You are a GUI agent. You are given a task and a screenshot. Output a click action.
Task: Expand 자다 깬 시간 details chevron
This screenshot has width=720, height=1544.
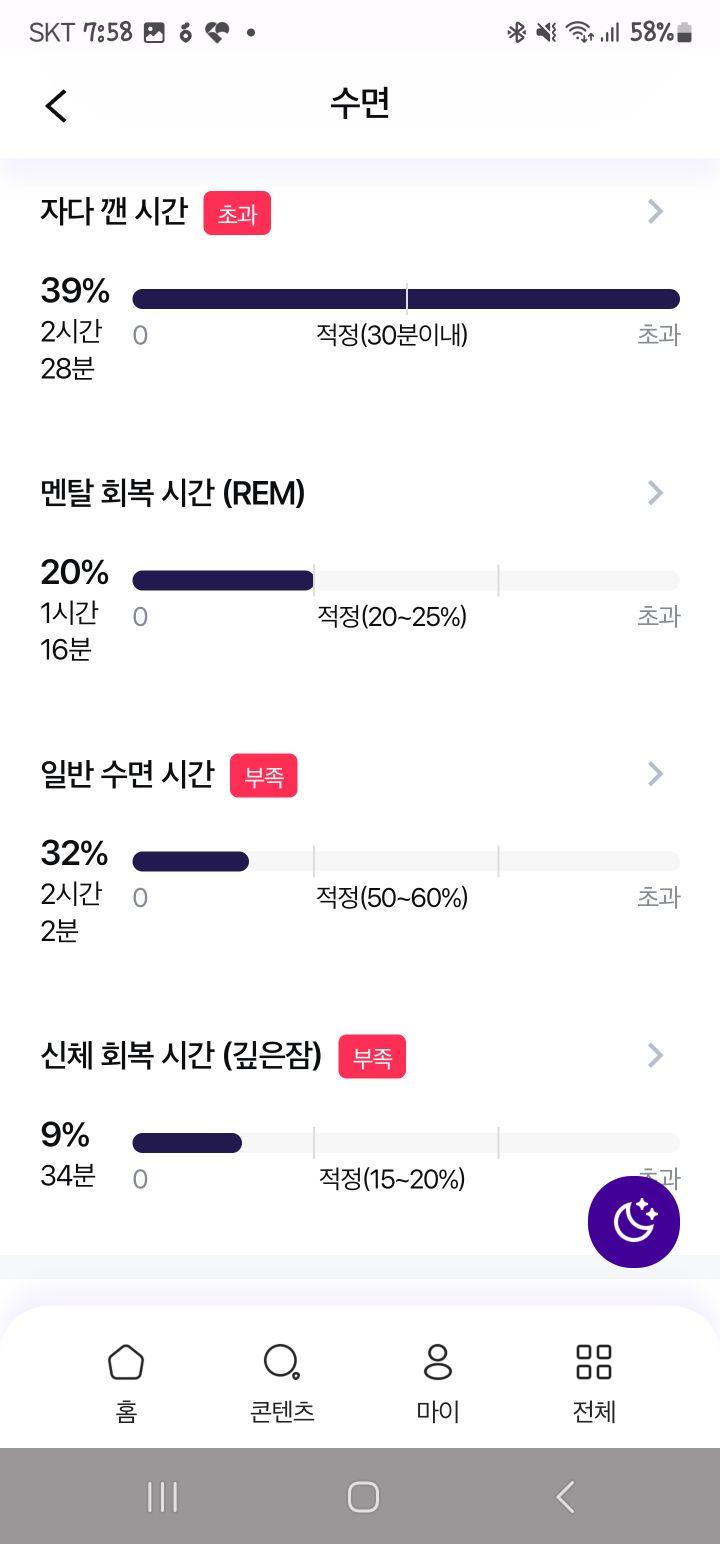pos(656,211)
